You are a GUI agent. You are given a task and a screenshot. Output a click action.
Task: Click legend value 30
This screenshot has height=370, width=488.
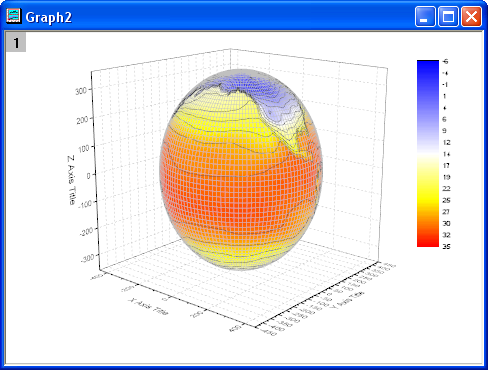point(446,223)
